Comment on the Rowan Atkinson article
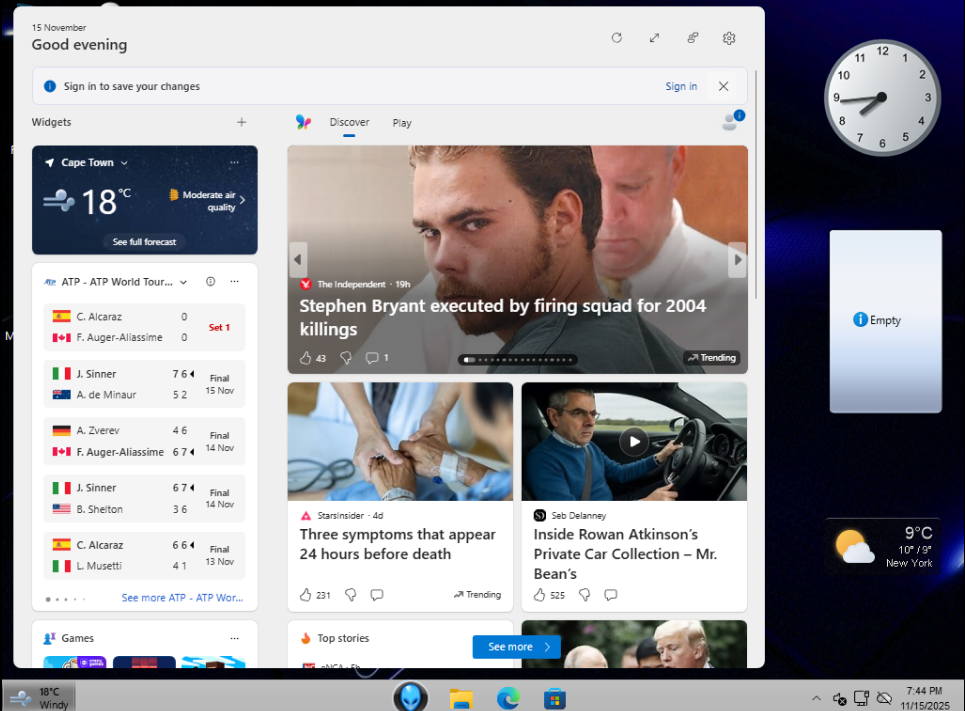The width and height of the screenshot is (965, 711). tap(611, 595)
